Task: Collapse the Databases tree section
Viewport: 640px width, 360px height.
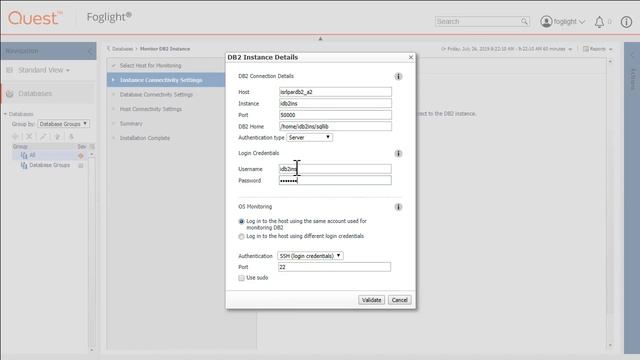Action: tap(5, 114)
